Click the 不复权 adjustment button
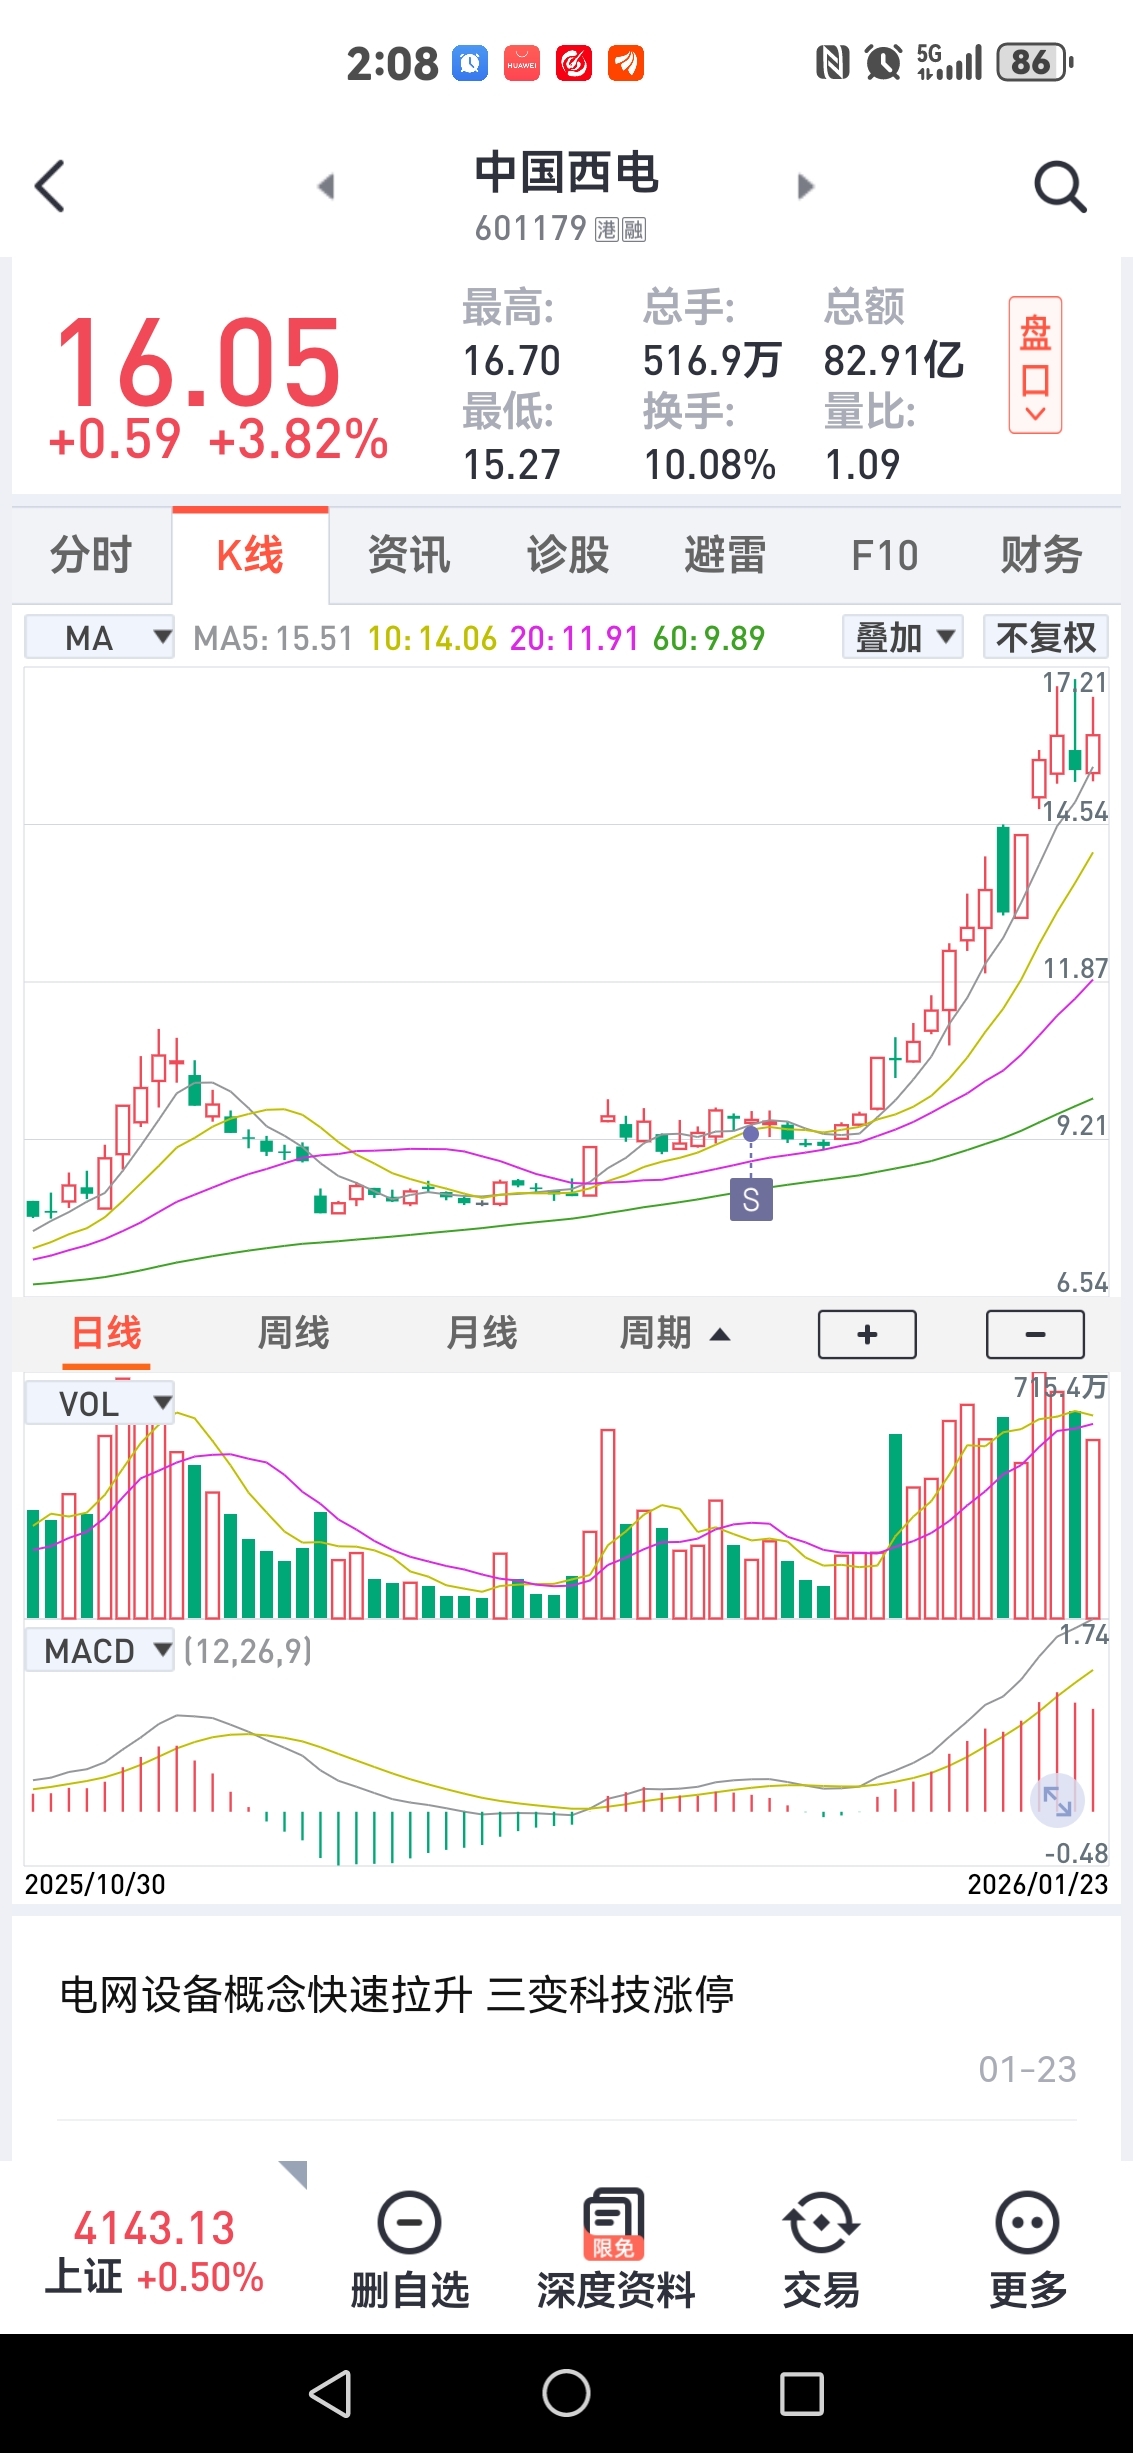The width and height of the screenshot is (1133, 2453). [1046, 637]
